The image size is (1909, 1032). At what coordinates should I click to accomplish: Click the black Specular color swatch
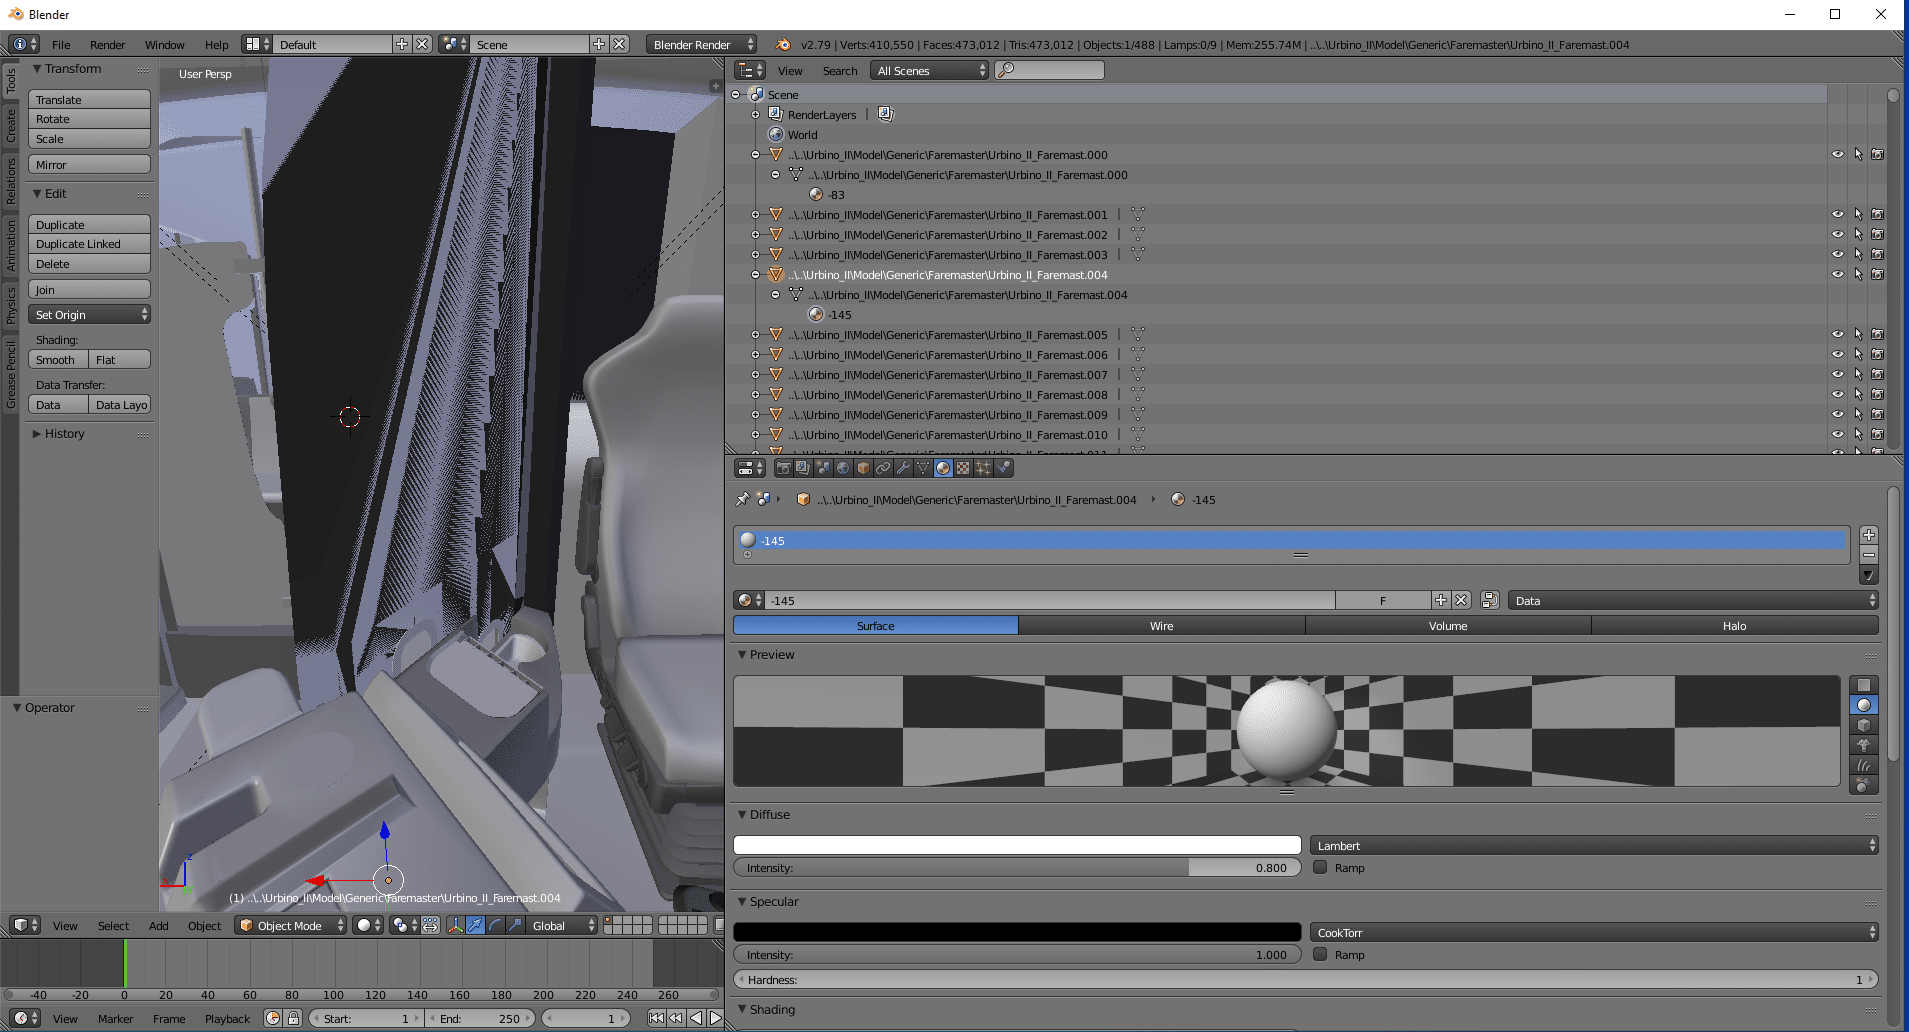1017,932
